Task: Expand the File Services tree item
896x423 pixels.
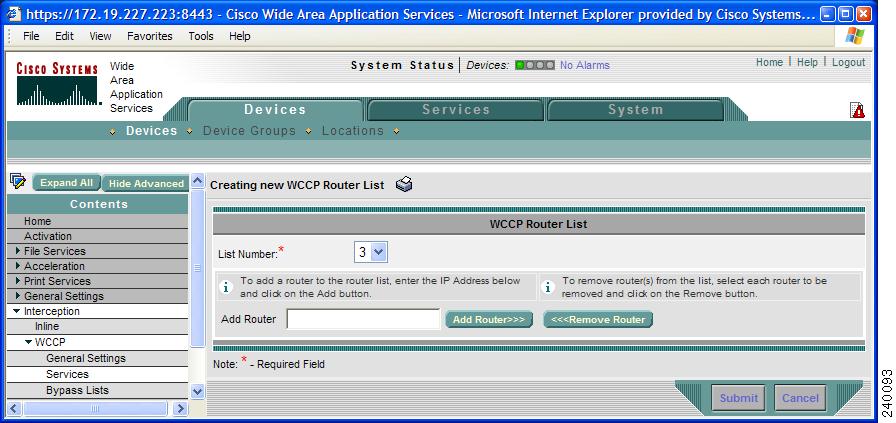Action: 18,250
